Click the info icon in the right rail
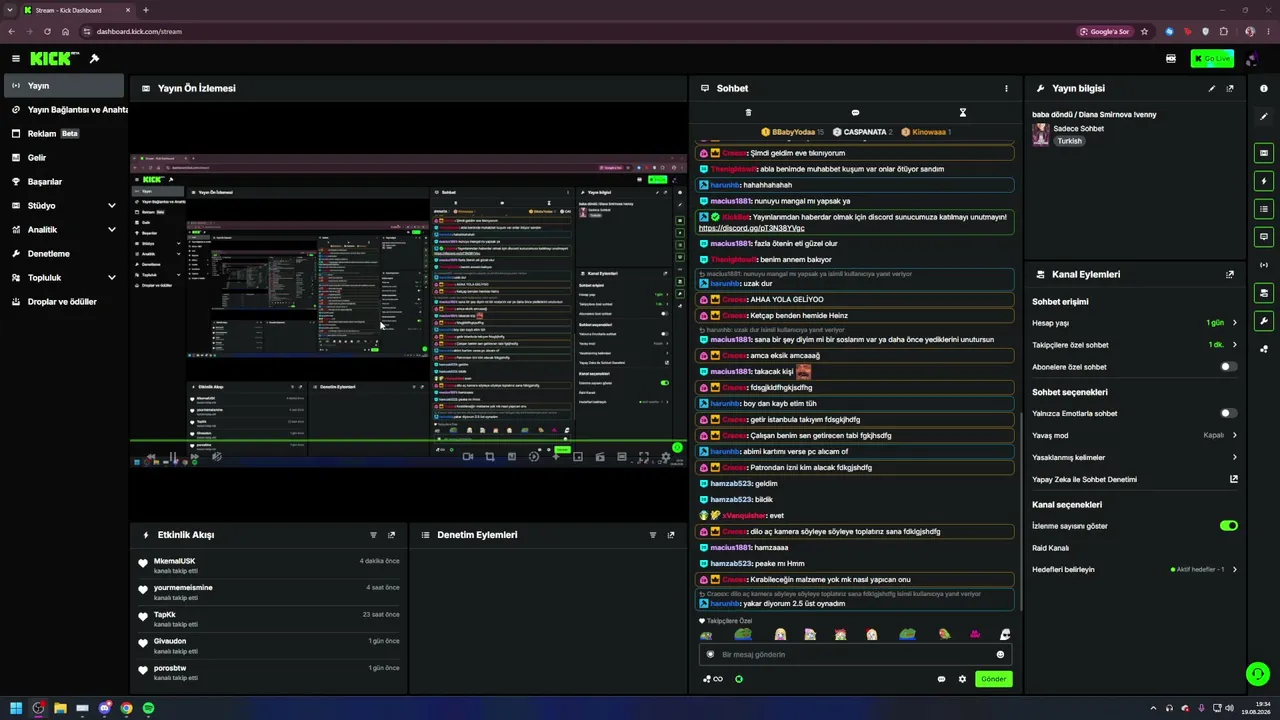 click(x=1264, y=89)
